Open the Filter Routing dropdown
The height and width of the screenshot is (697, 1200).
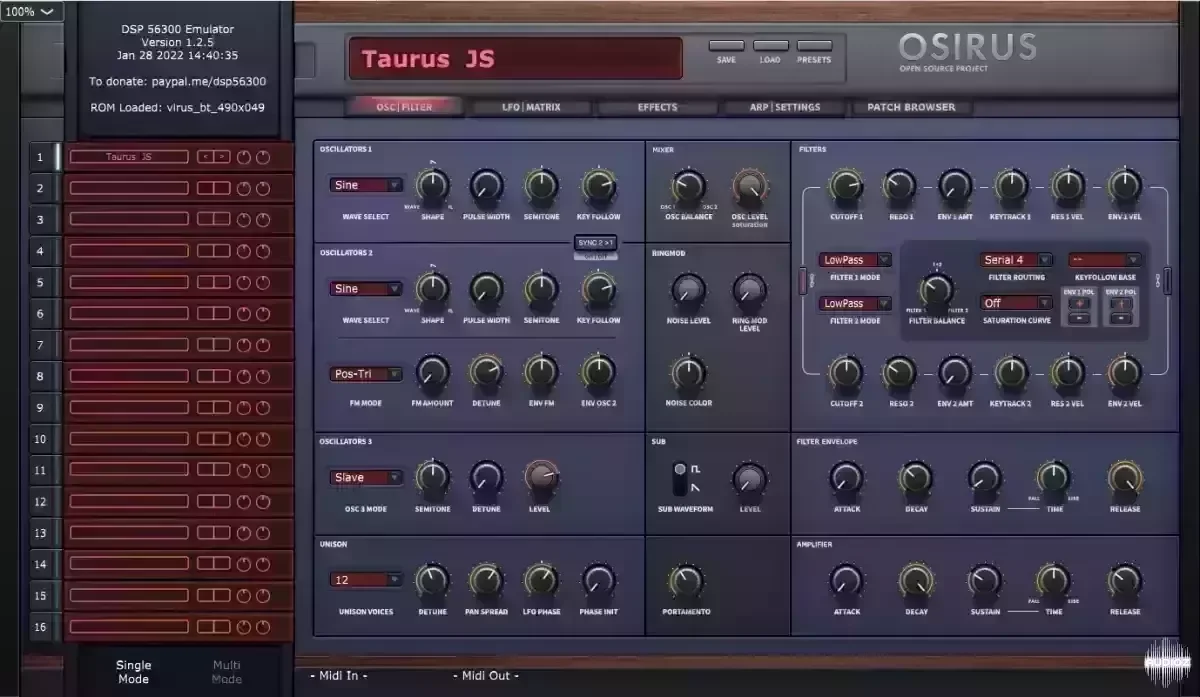click(1017, 260)
